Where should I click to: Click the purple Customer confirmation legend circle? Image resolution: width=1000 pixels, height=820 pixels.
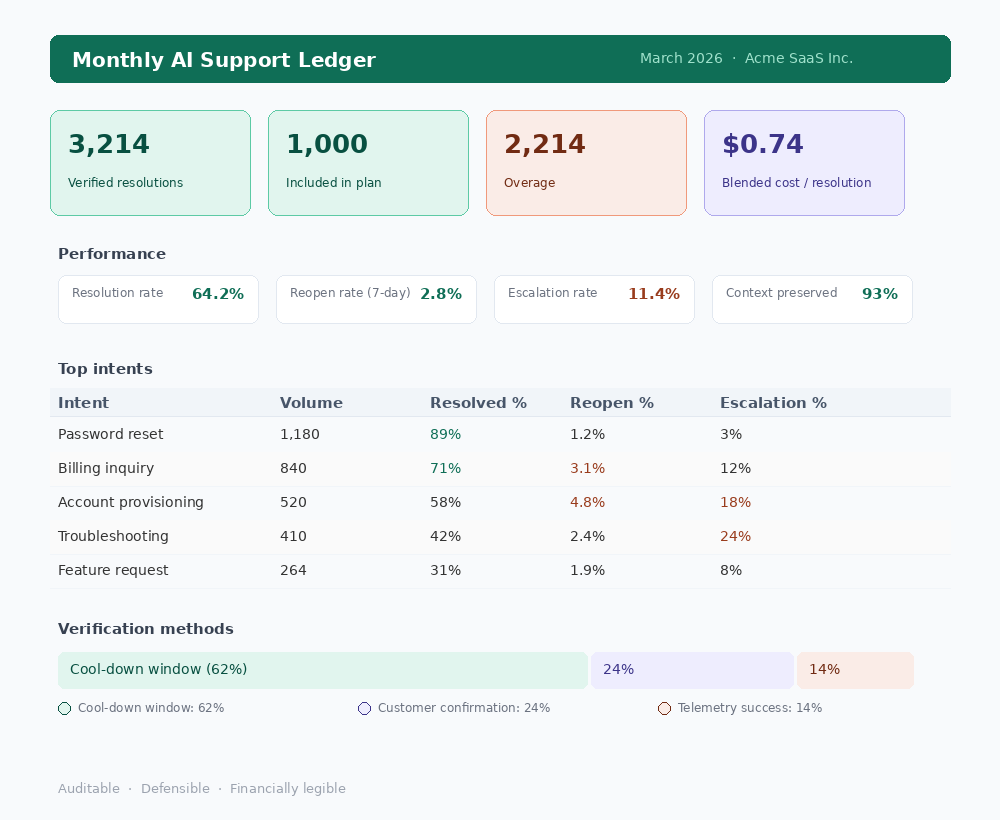[365, 709]
